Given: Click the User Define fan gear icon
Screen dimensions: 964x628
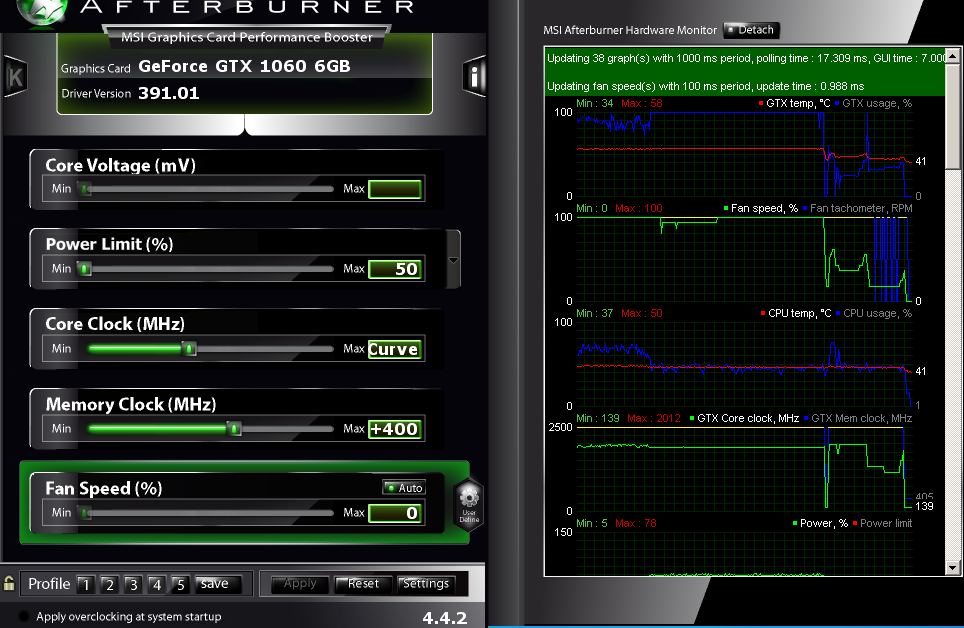Looking at the screenshot, I should (469, 504).
